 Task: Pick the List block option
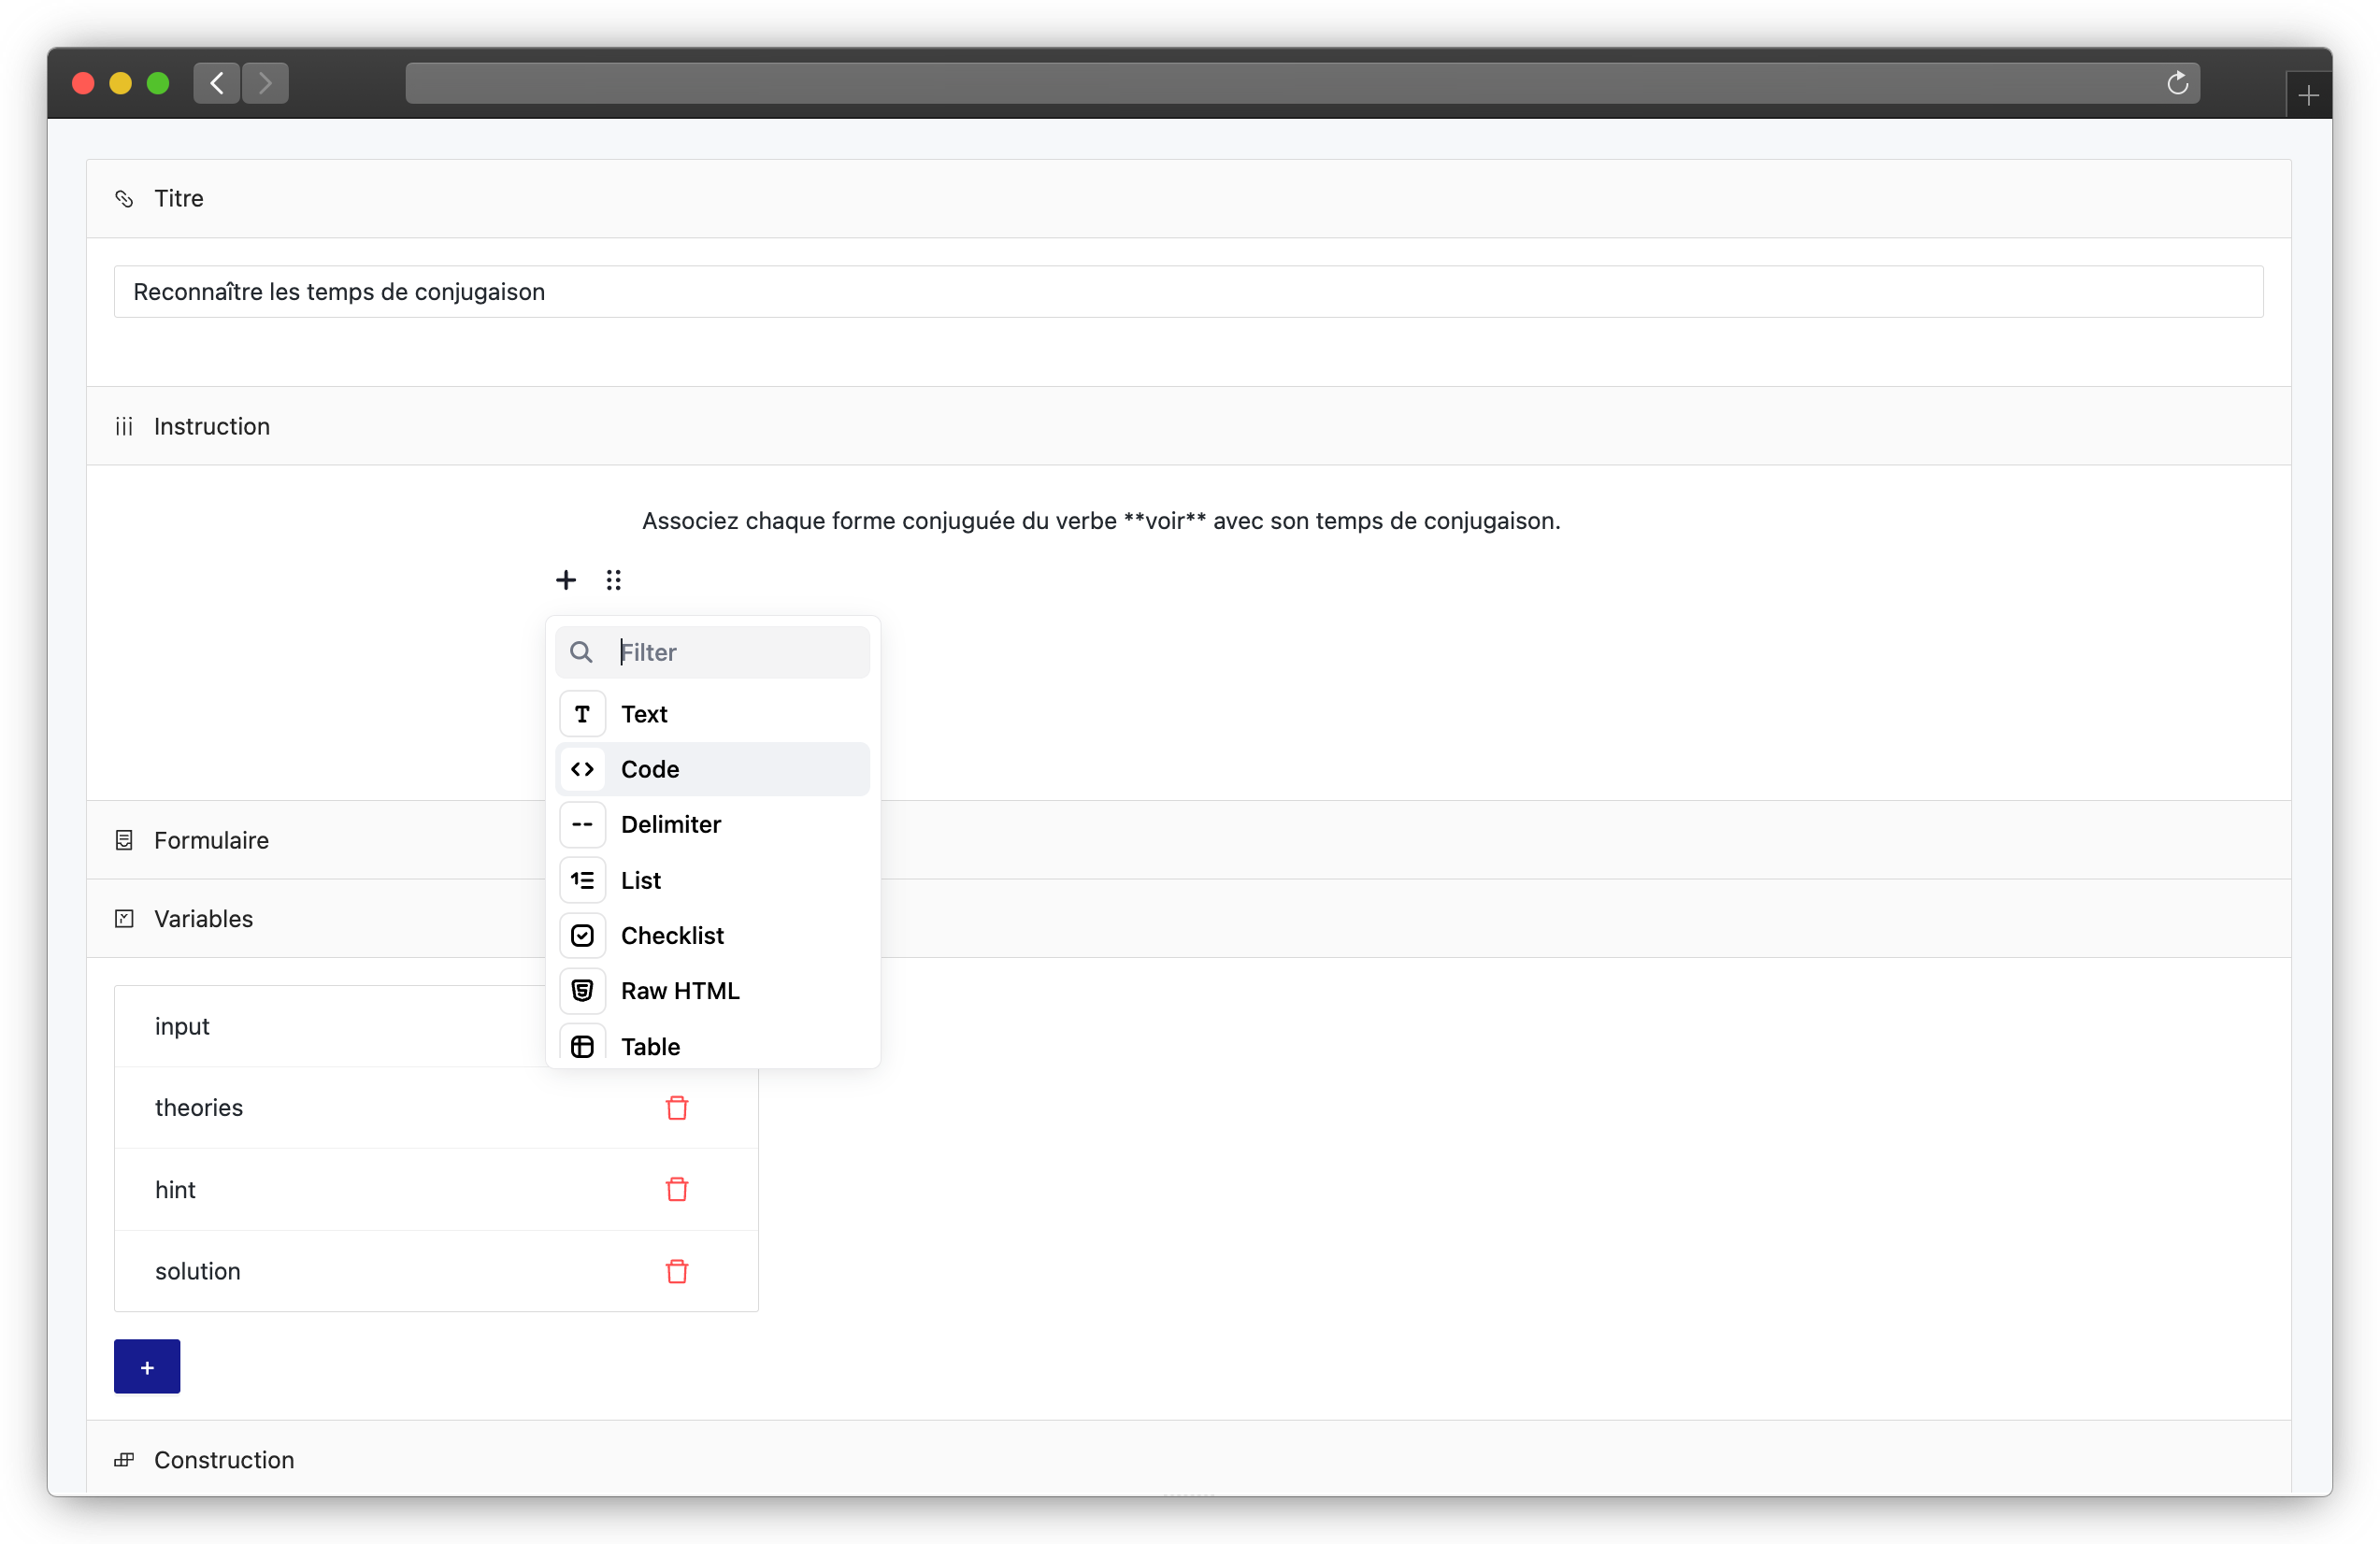pyautogui.click(x=713, y=880)
